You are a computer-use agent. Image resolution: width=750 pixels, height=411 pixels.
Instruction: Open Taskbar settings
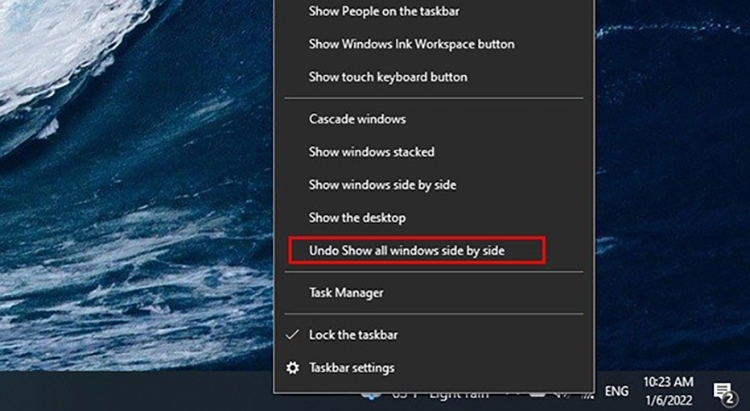tap(352, 368)
